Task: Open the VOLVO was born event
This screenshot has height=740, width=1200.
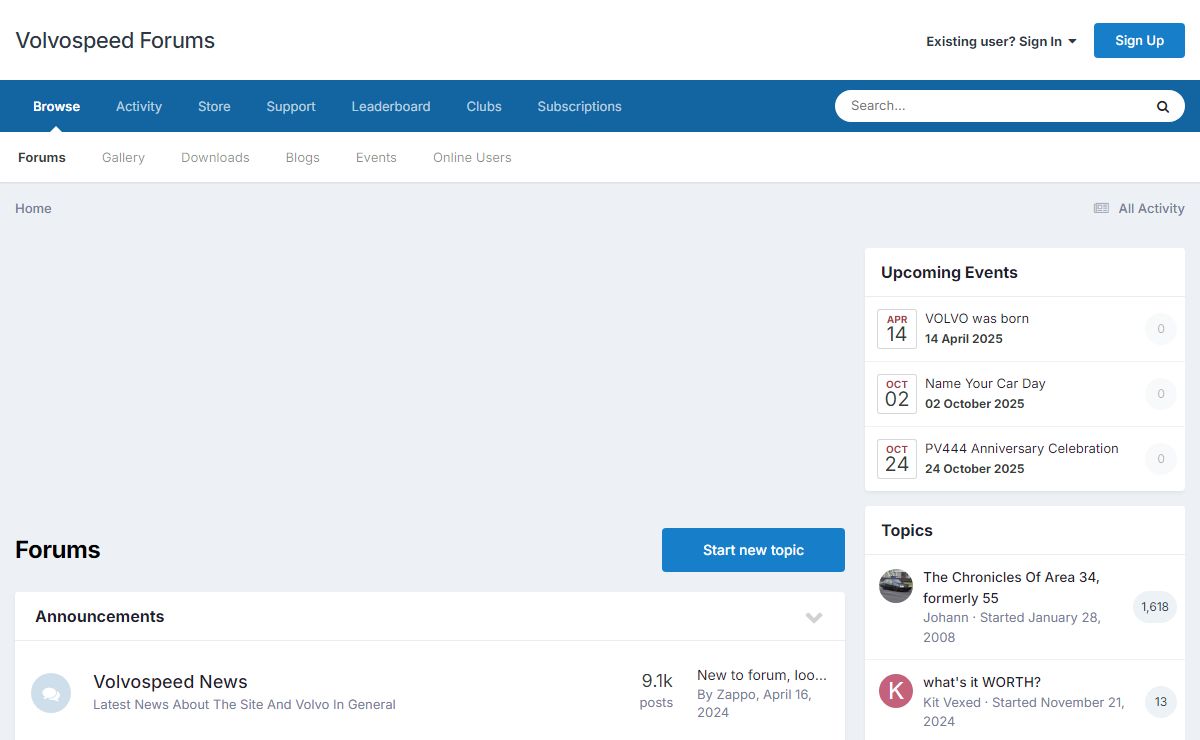Action: tap(977, 318)
